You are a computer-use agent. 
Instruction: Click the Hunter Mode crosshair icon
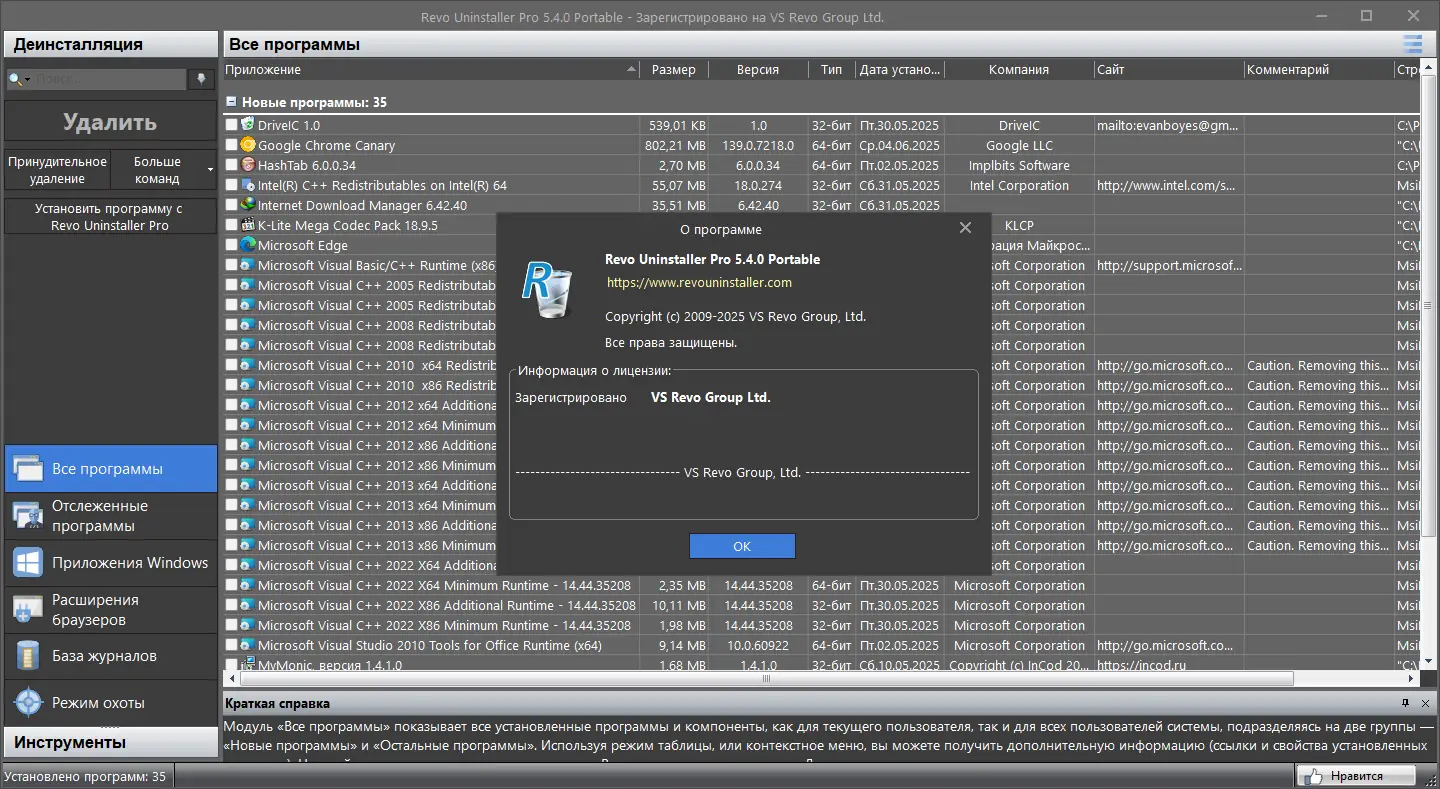tap(28, 703)
